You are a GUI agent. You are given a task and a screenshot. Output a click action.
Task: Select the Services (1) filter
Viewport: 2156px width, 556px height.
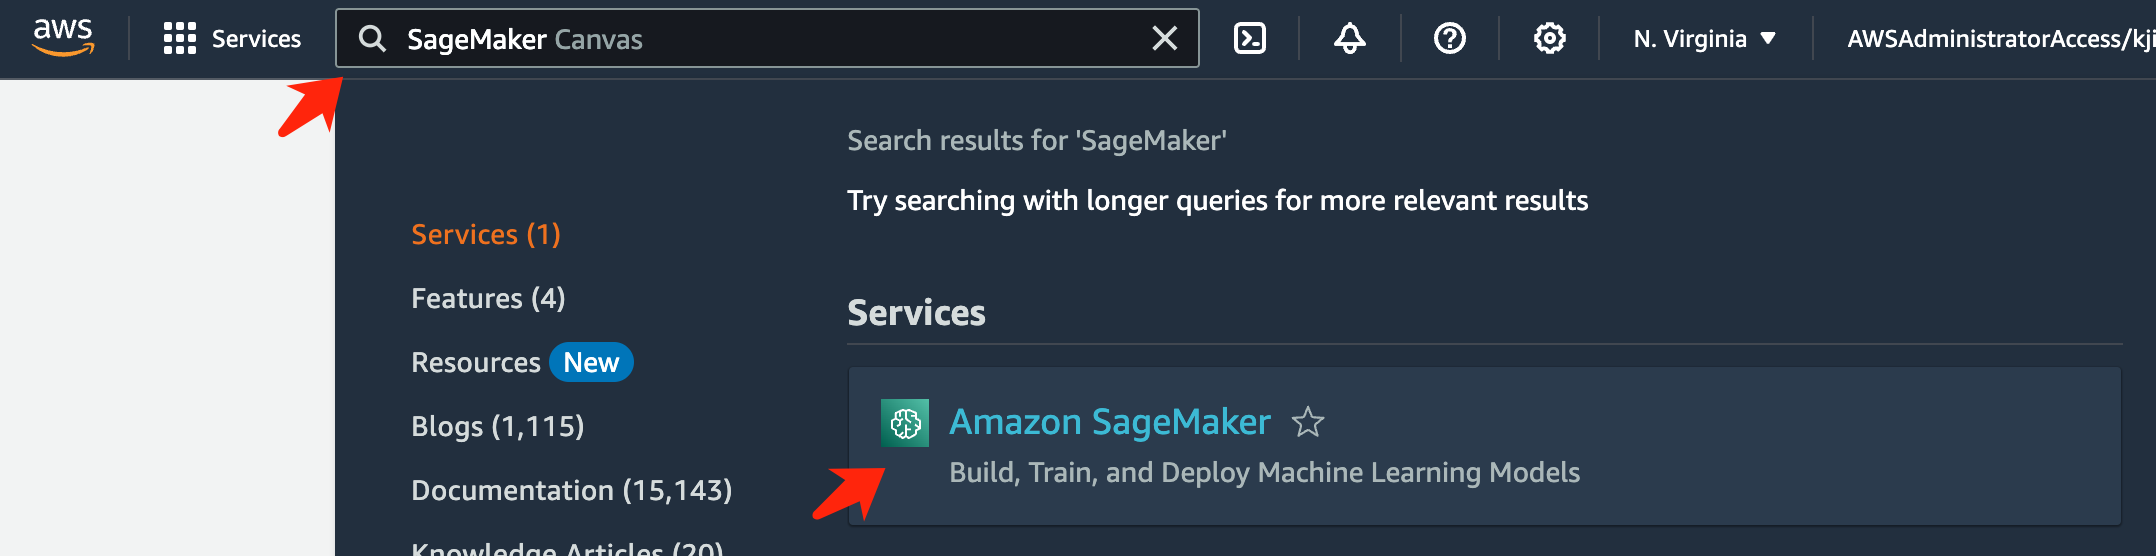pos(486,234)
